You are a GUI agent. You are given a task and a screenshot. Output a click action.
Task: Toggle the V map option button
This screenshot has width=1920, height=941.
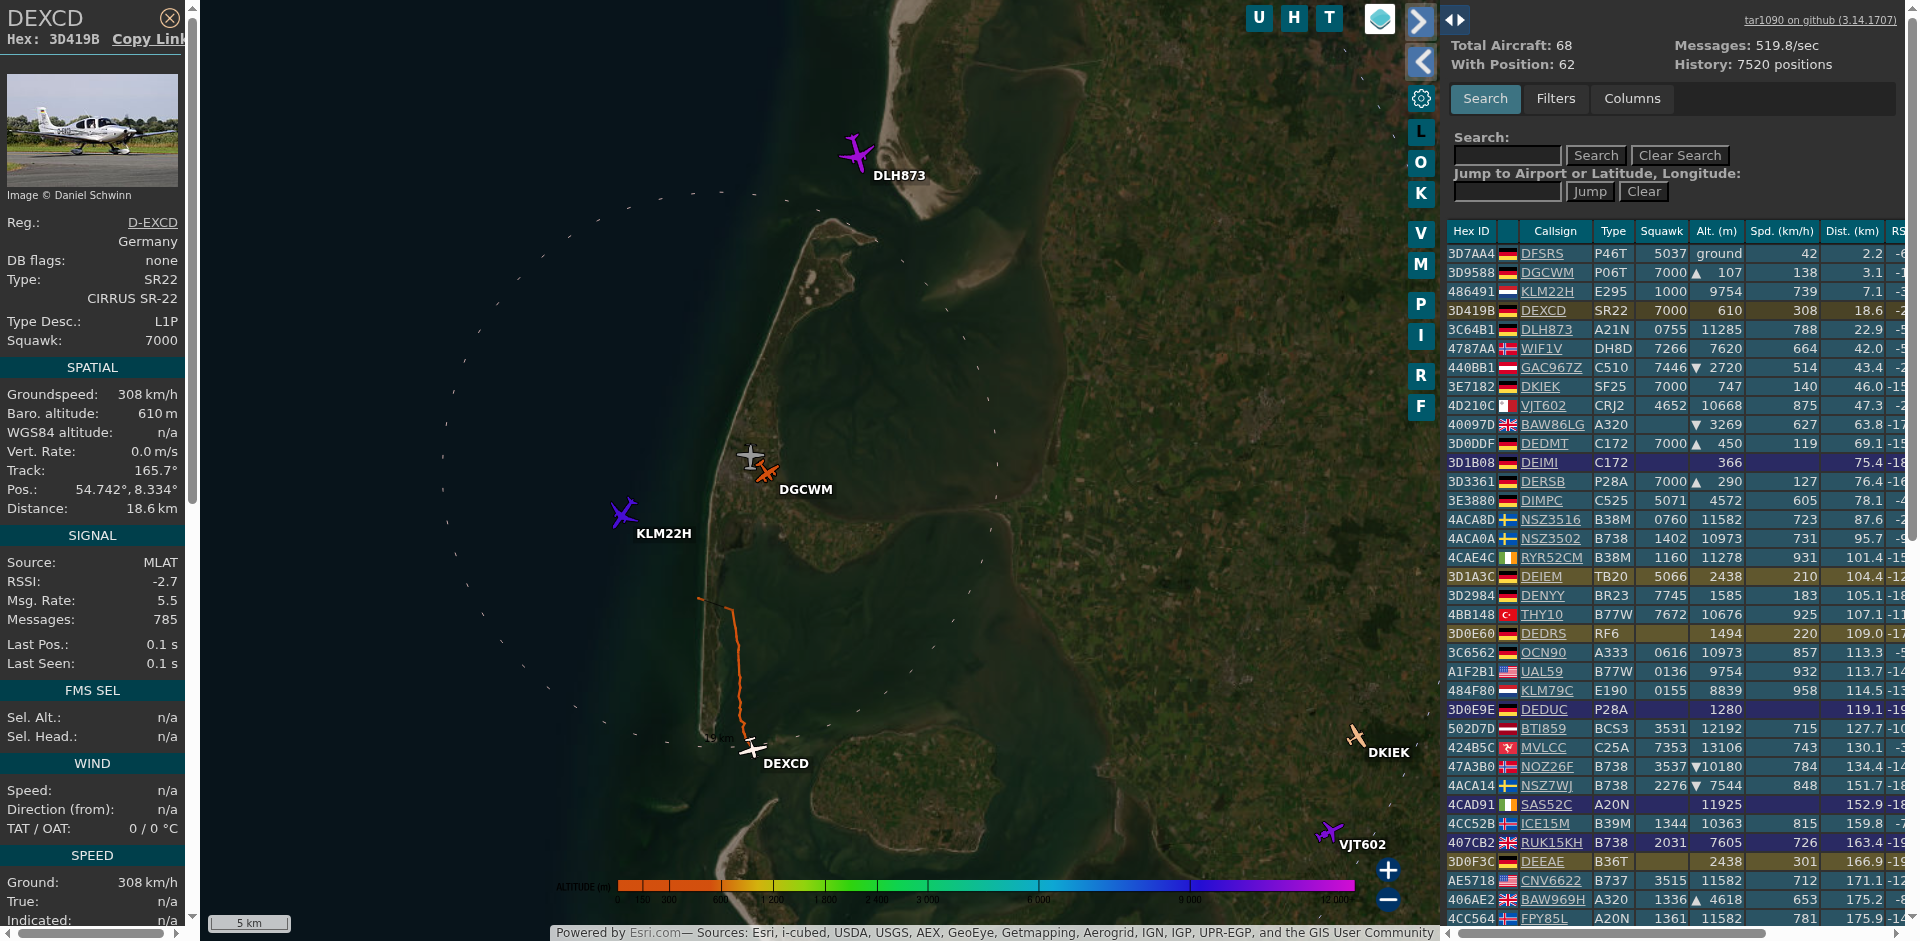(1421, 234)
